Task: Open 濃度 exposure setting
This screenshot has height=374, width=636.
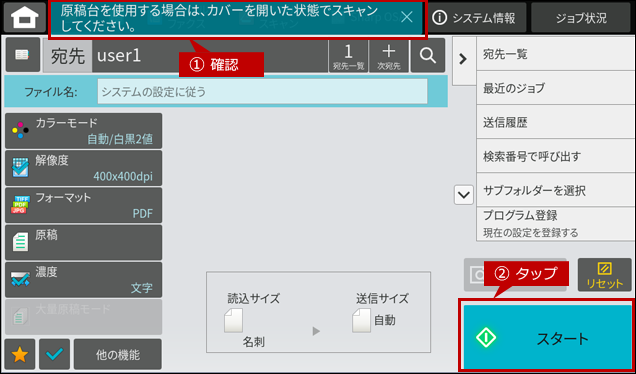Action: pyautogui.click(x=83, y=280)
